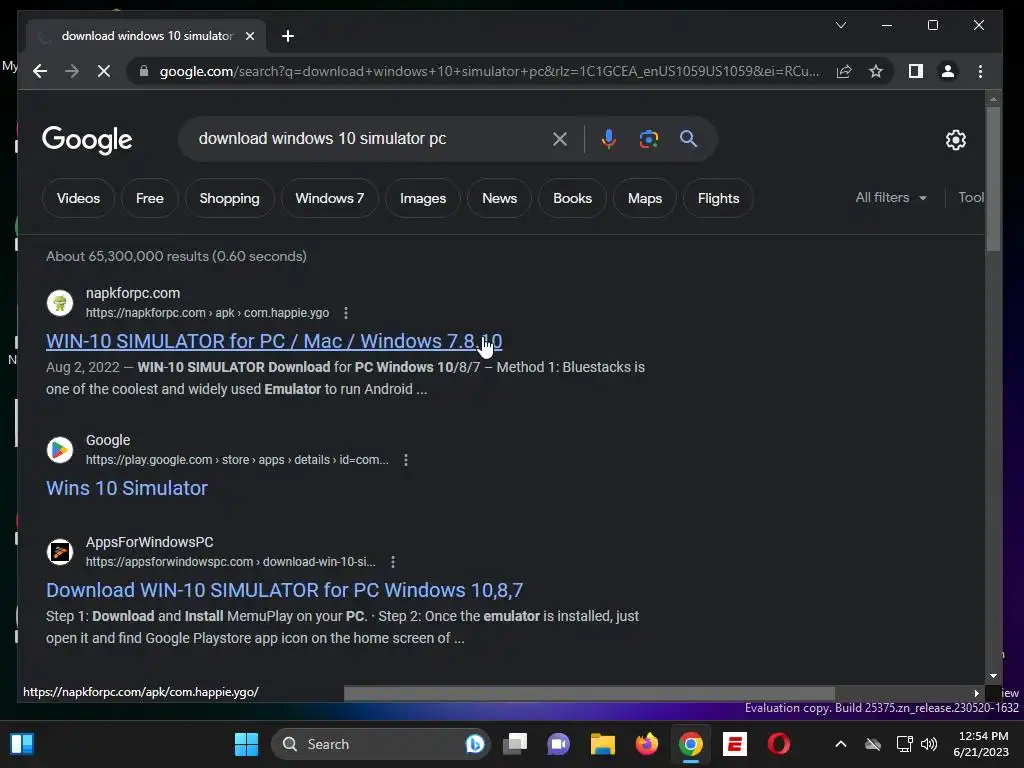This screenshot has height=768, width=1024.
Task: Click the forward navigation arrow
Action: pyautogui.click(x=72, y=71)
